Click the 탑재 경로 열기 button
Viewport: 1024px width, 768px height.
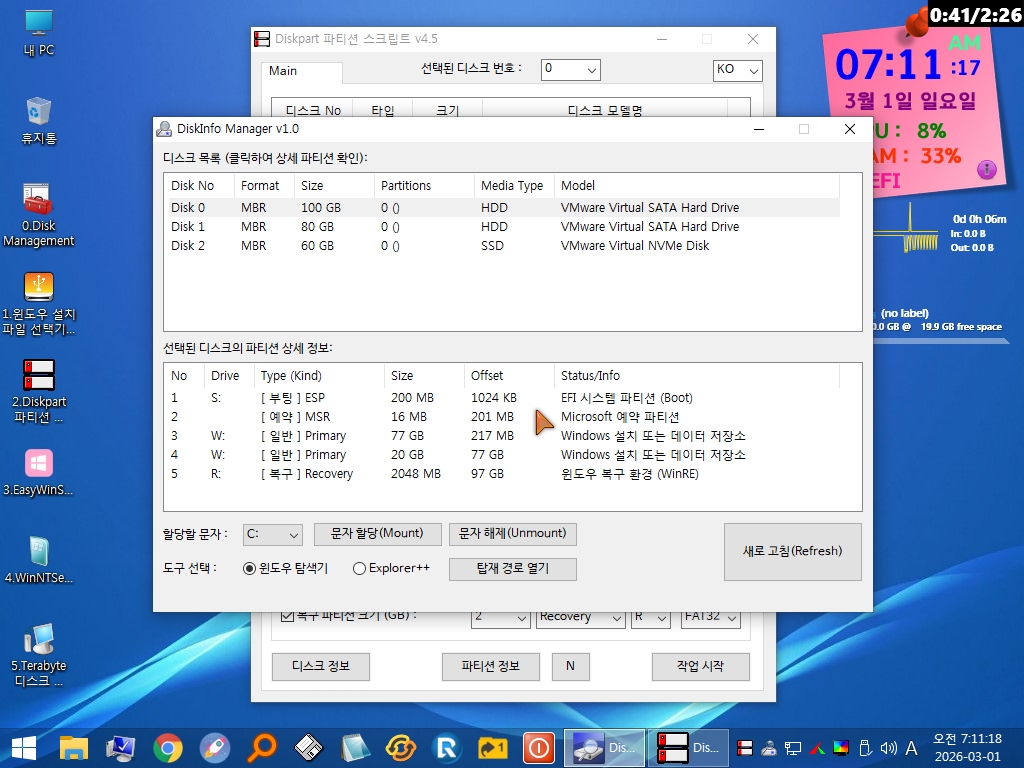513,568
